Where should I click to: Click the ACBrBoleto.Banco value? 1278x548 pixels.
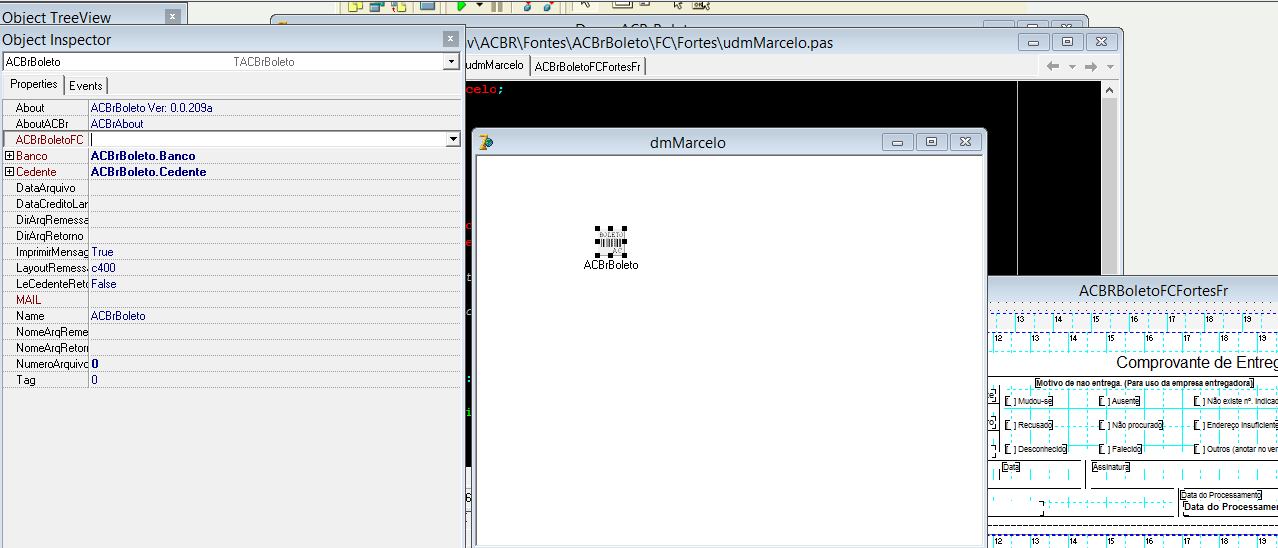coord(143,156)
